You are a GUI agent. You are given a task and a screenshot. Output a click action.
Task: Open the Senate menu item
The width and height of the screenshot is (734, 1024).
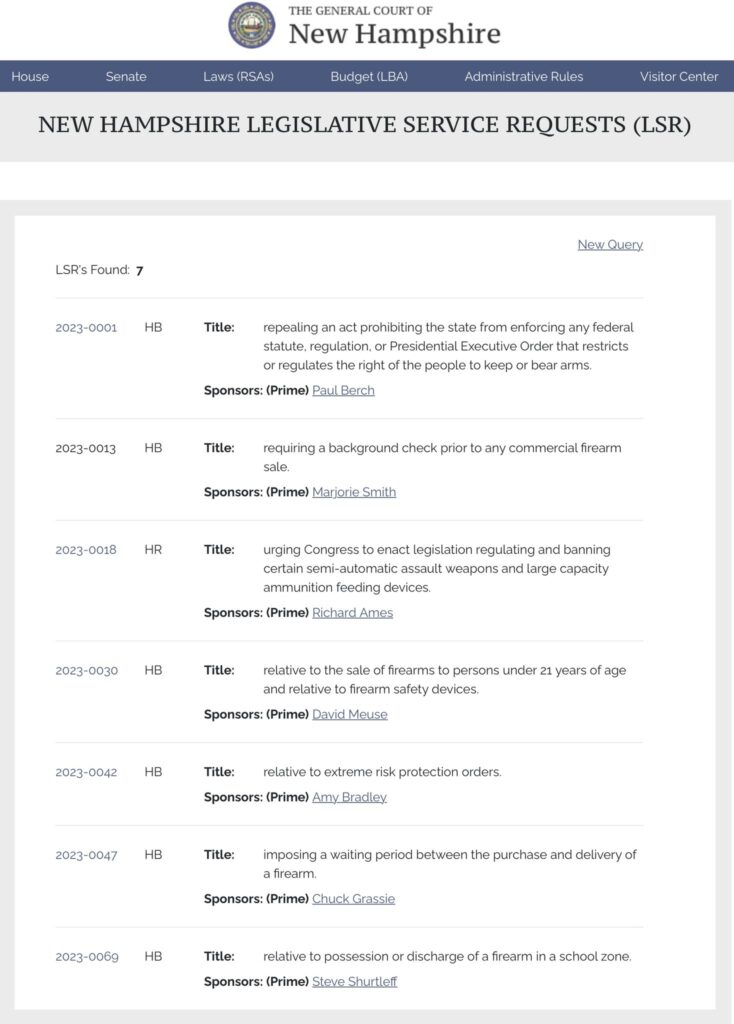126,76
